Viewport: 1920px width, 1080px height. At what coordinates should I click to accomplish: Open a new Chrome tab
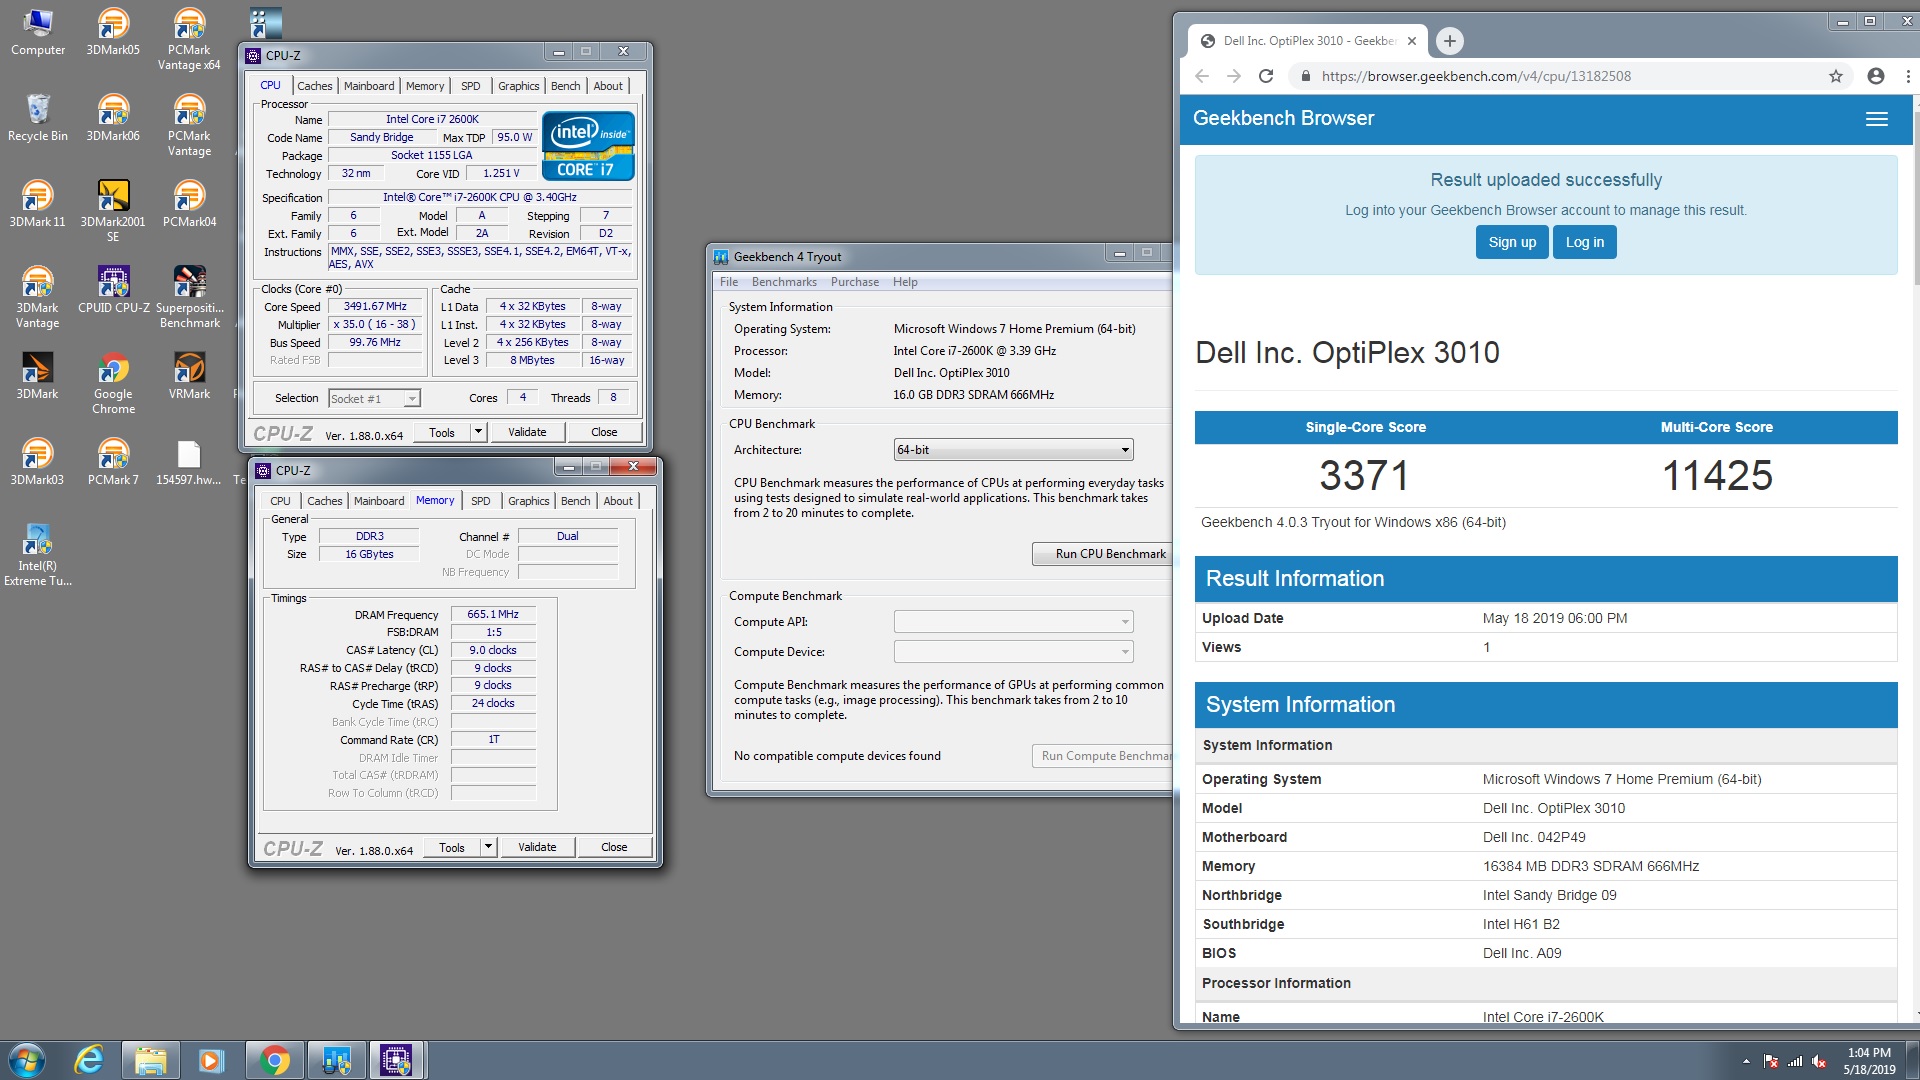pyautogui.click(x=1450, y=41)
